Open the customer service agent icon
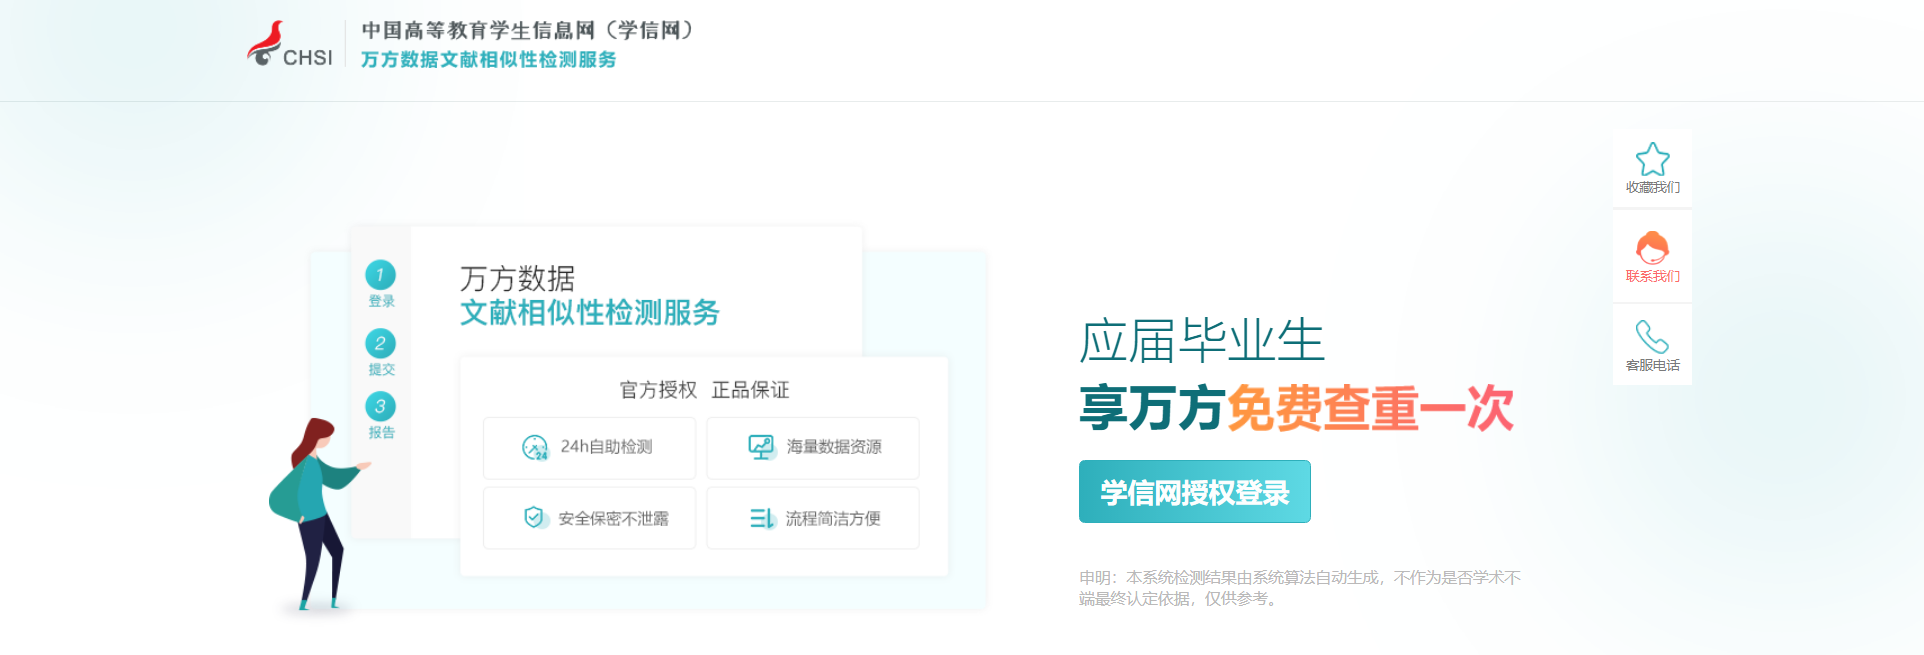The width and height of the screenshot is (1924, 655). click(x=1652, y=248)
